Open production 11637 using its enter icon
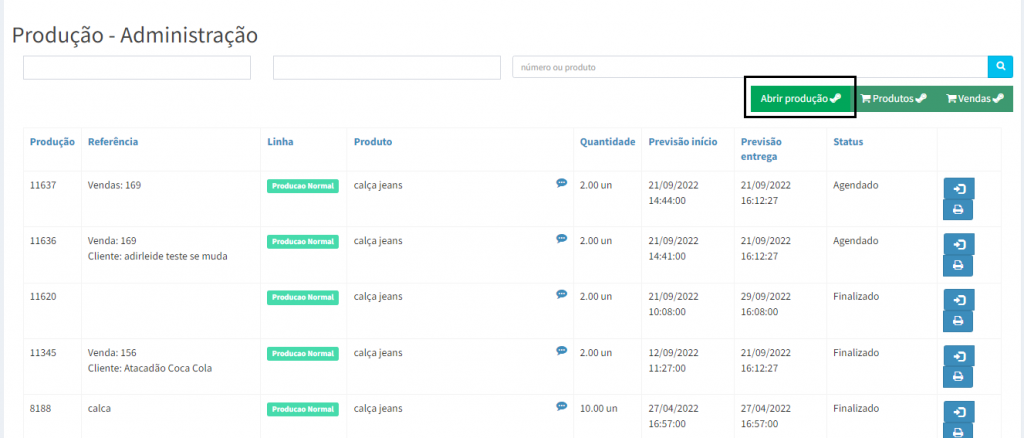The width and height of the screenshot is (1024, 438). (x=958, y=189)
